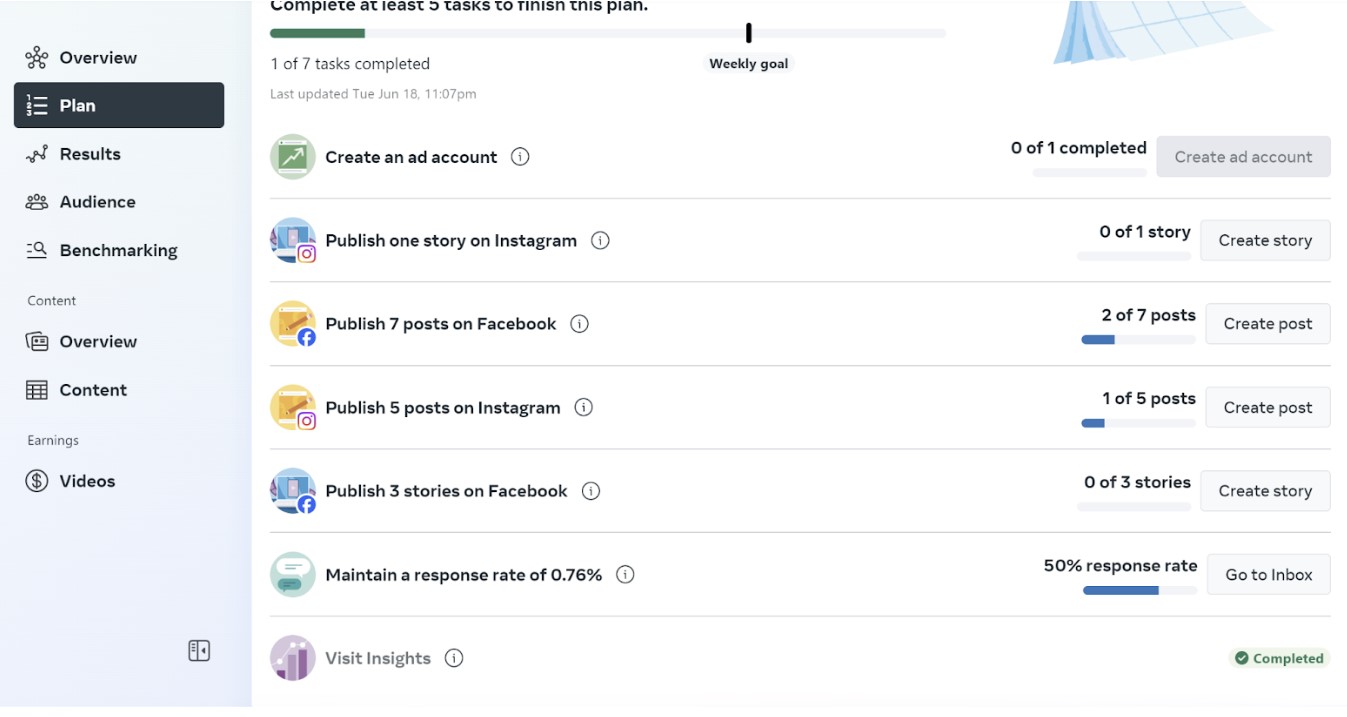Click the response rate chat bubble icon

coord(292,574)
